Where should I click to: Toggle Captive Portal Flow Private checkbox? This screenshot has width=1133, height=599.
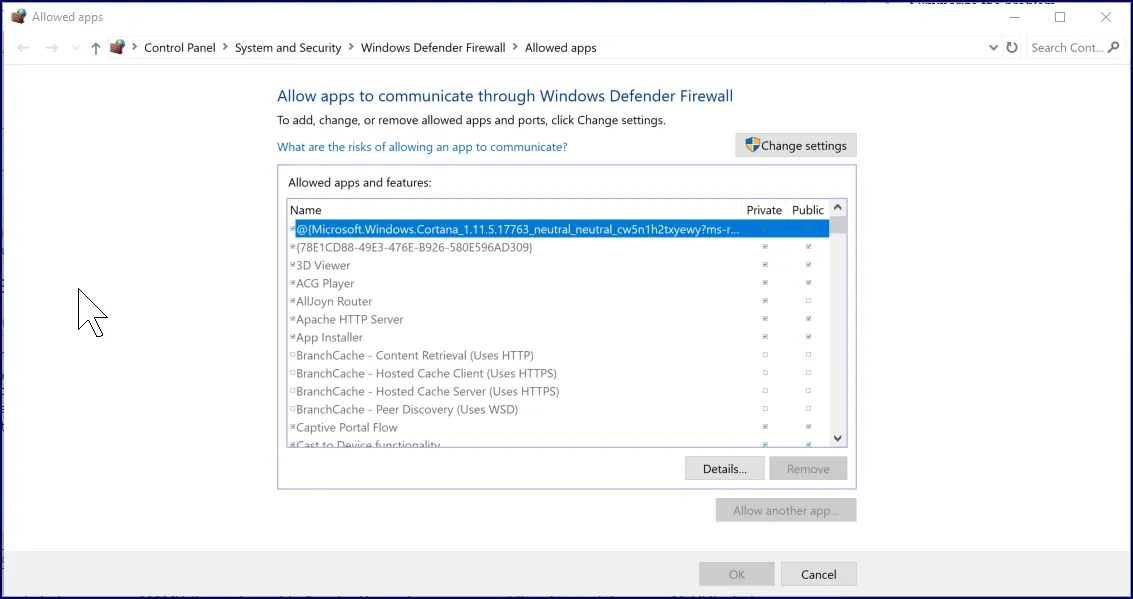765,427
